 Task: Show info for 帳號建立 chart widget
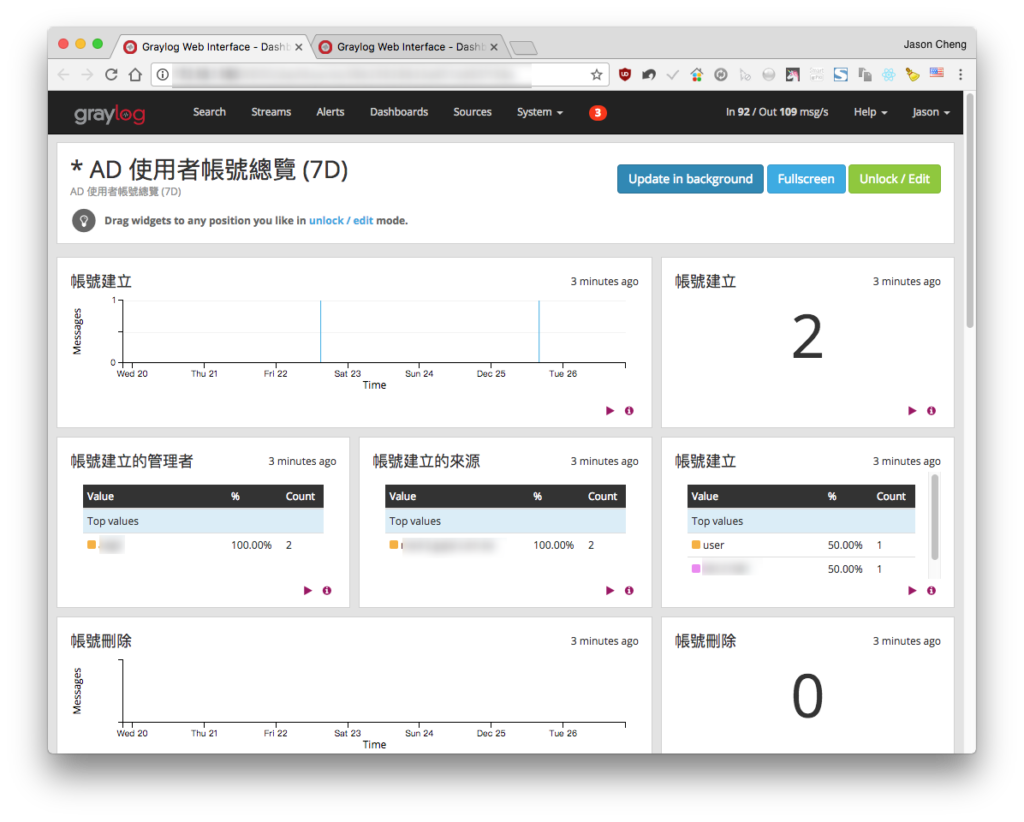(629, 411)
